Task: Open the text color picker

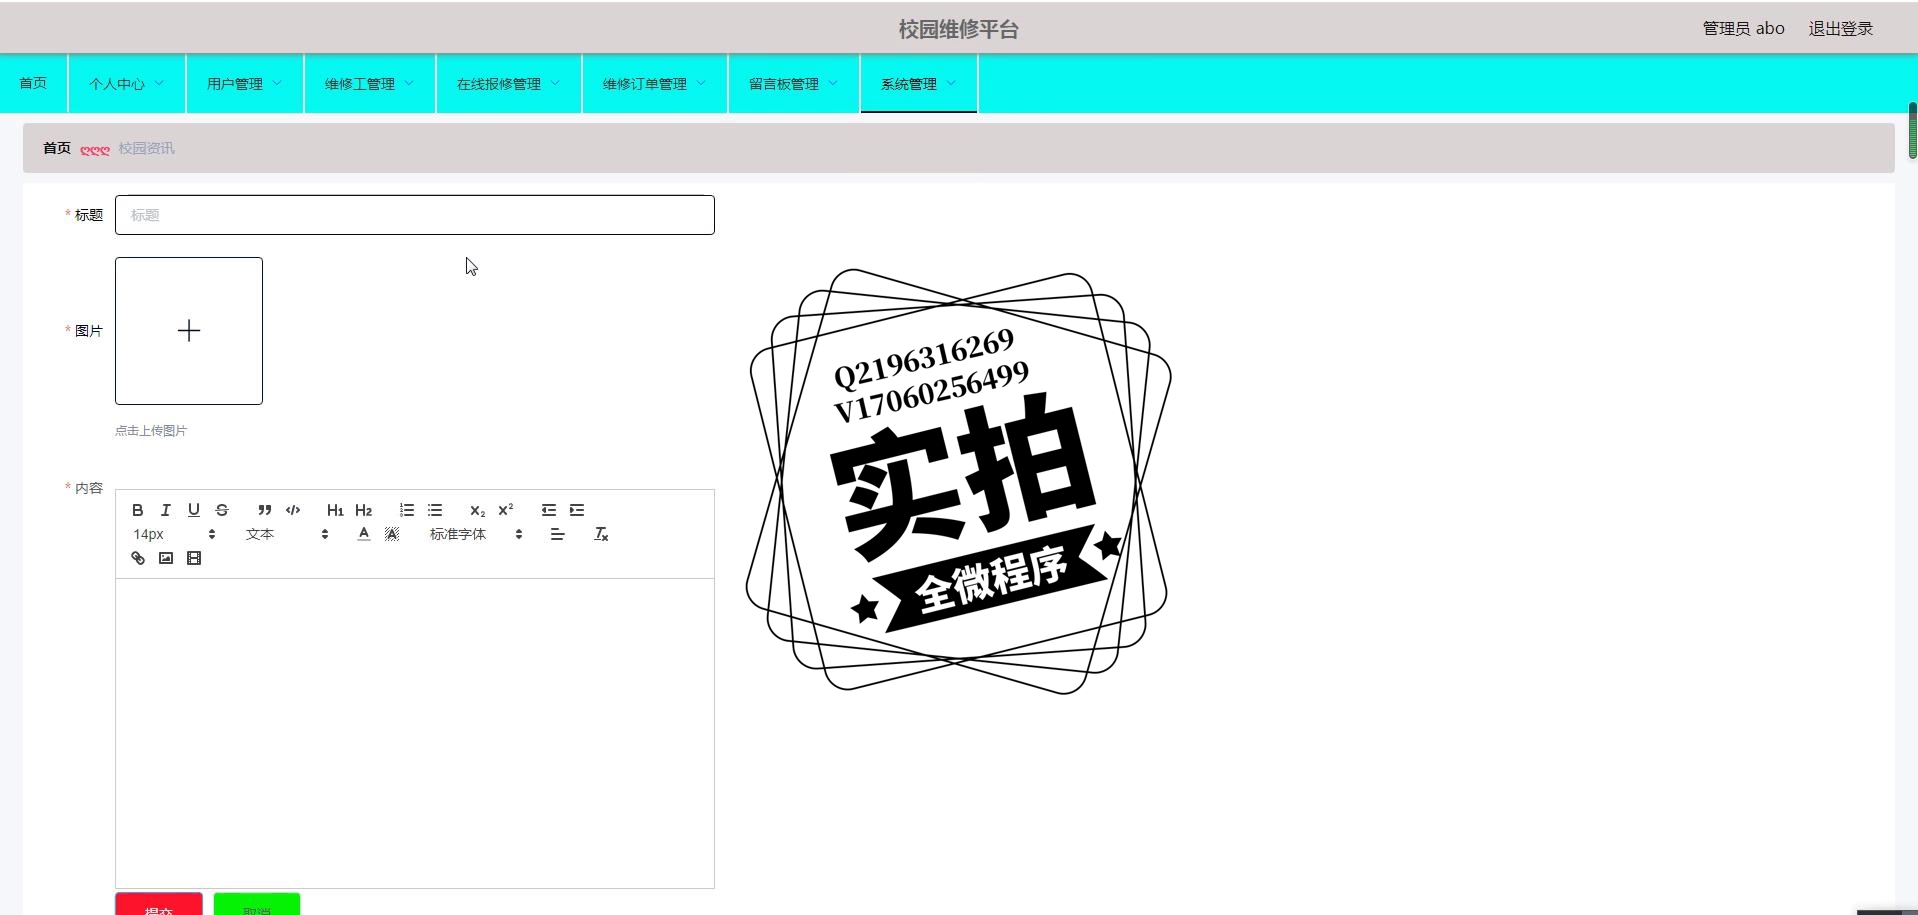Action: (x=364, y=534)
